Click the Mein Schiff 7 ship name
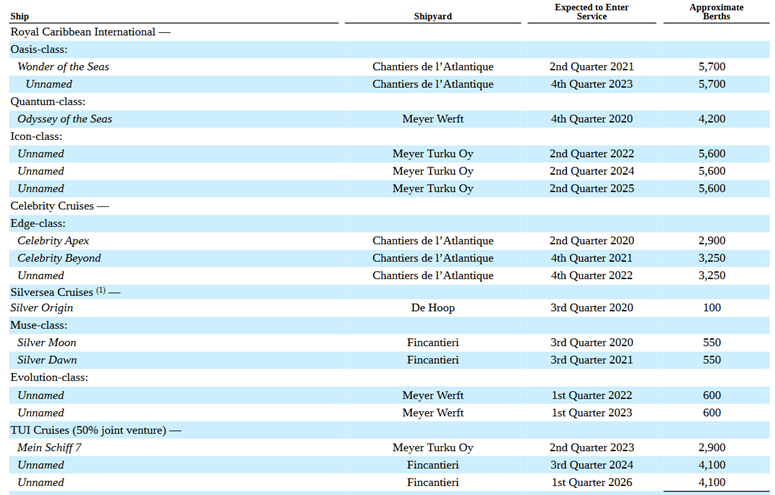This screenshot has width=775, height=495. [49, 448]
